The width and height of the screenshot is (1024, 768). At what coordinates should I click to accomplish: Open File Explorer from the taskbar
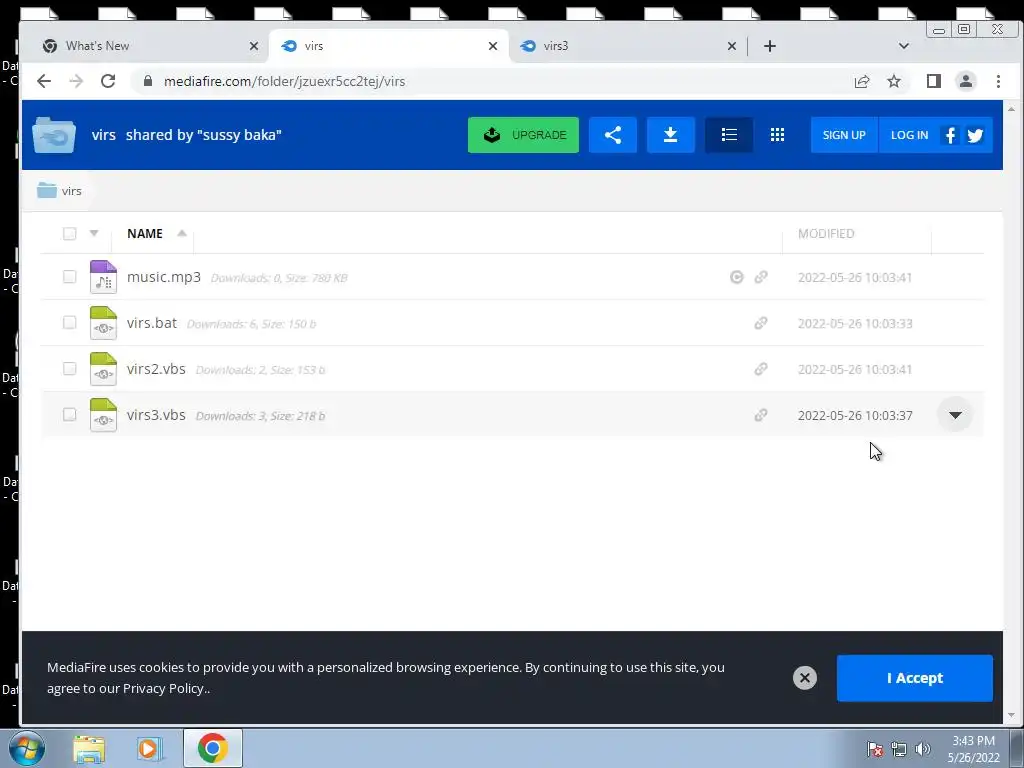pyautogui.click(x=89, y=749)
